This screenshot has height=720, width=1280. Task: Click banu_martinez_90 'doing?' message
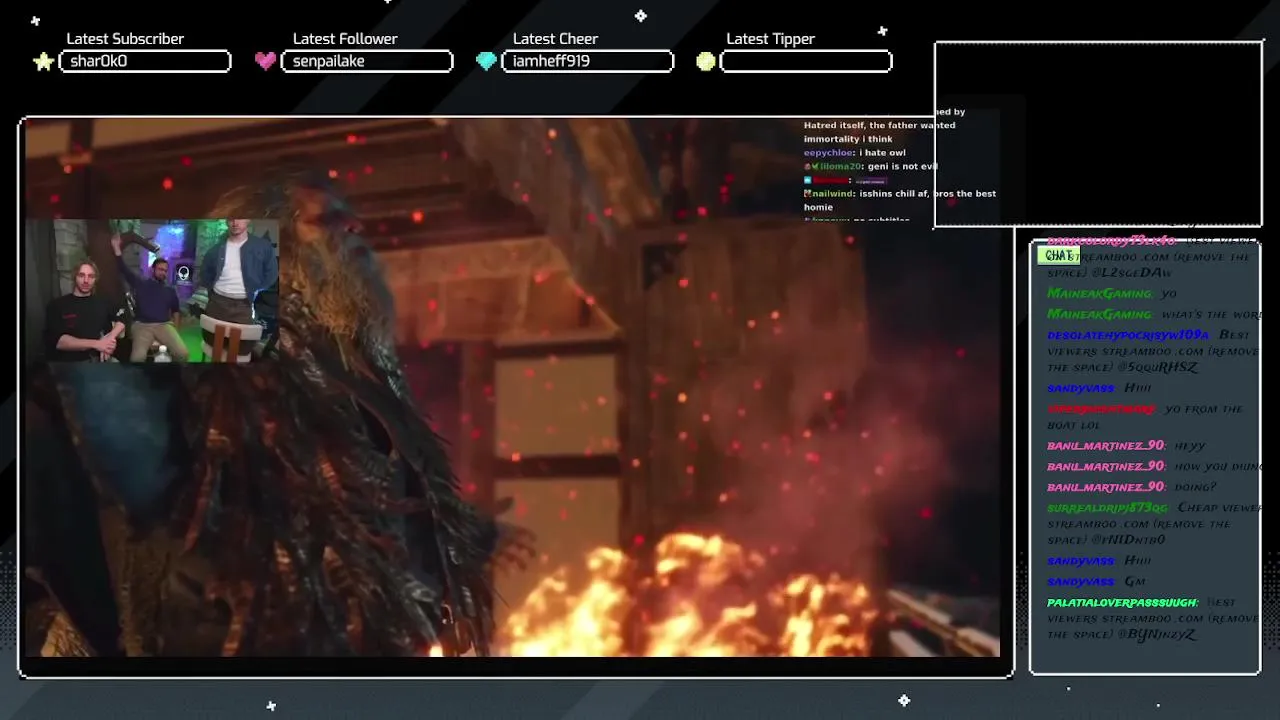(x=1131, y=487)
